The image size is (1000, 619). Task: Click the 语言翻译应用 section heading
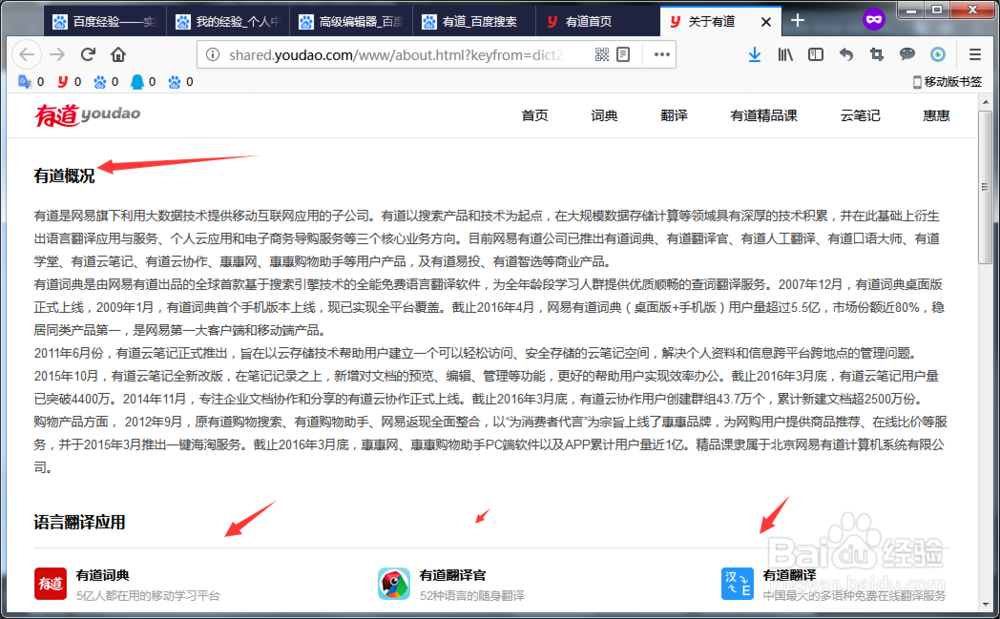coord(80,522)
